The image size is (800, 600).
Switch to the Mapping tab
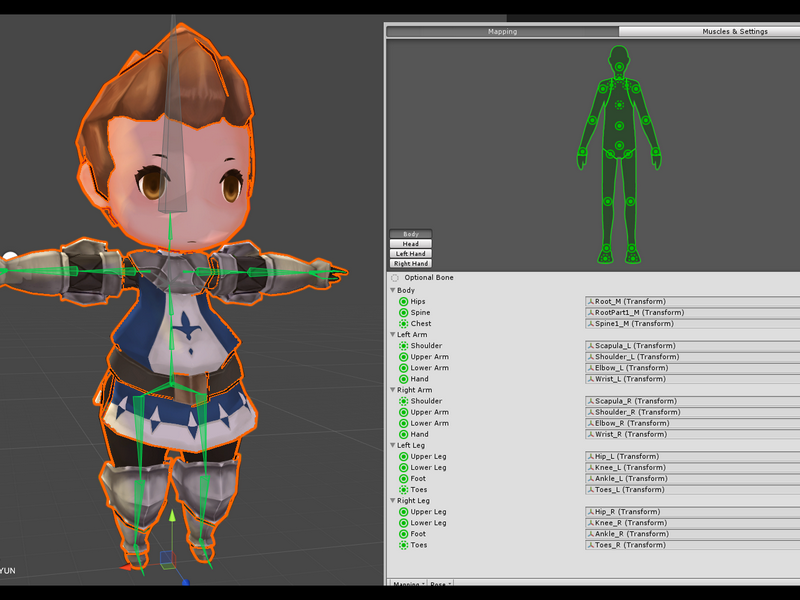click(503, 32)
